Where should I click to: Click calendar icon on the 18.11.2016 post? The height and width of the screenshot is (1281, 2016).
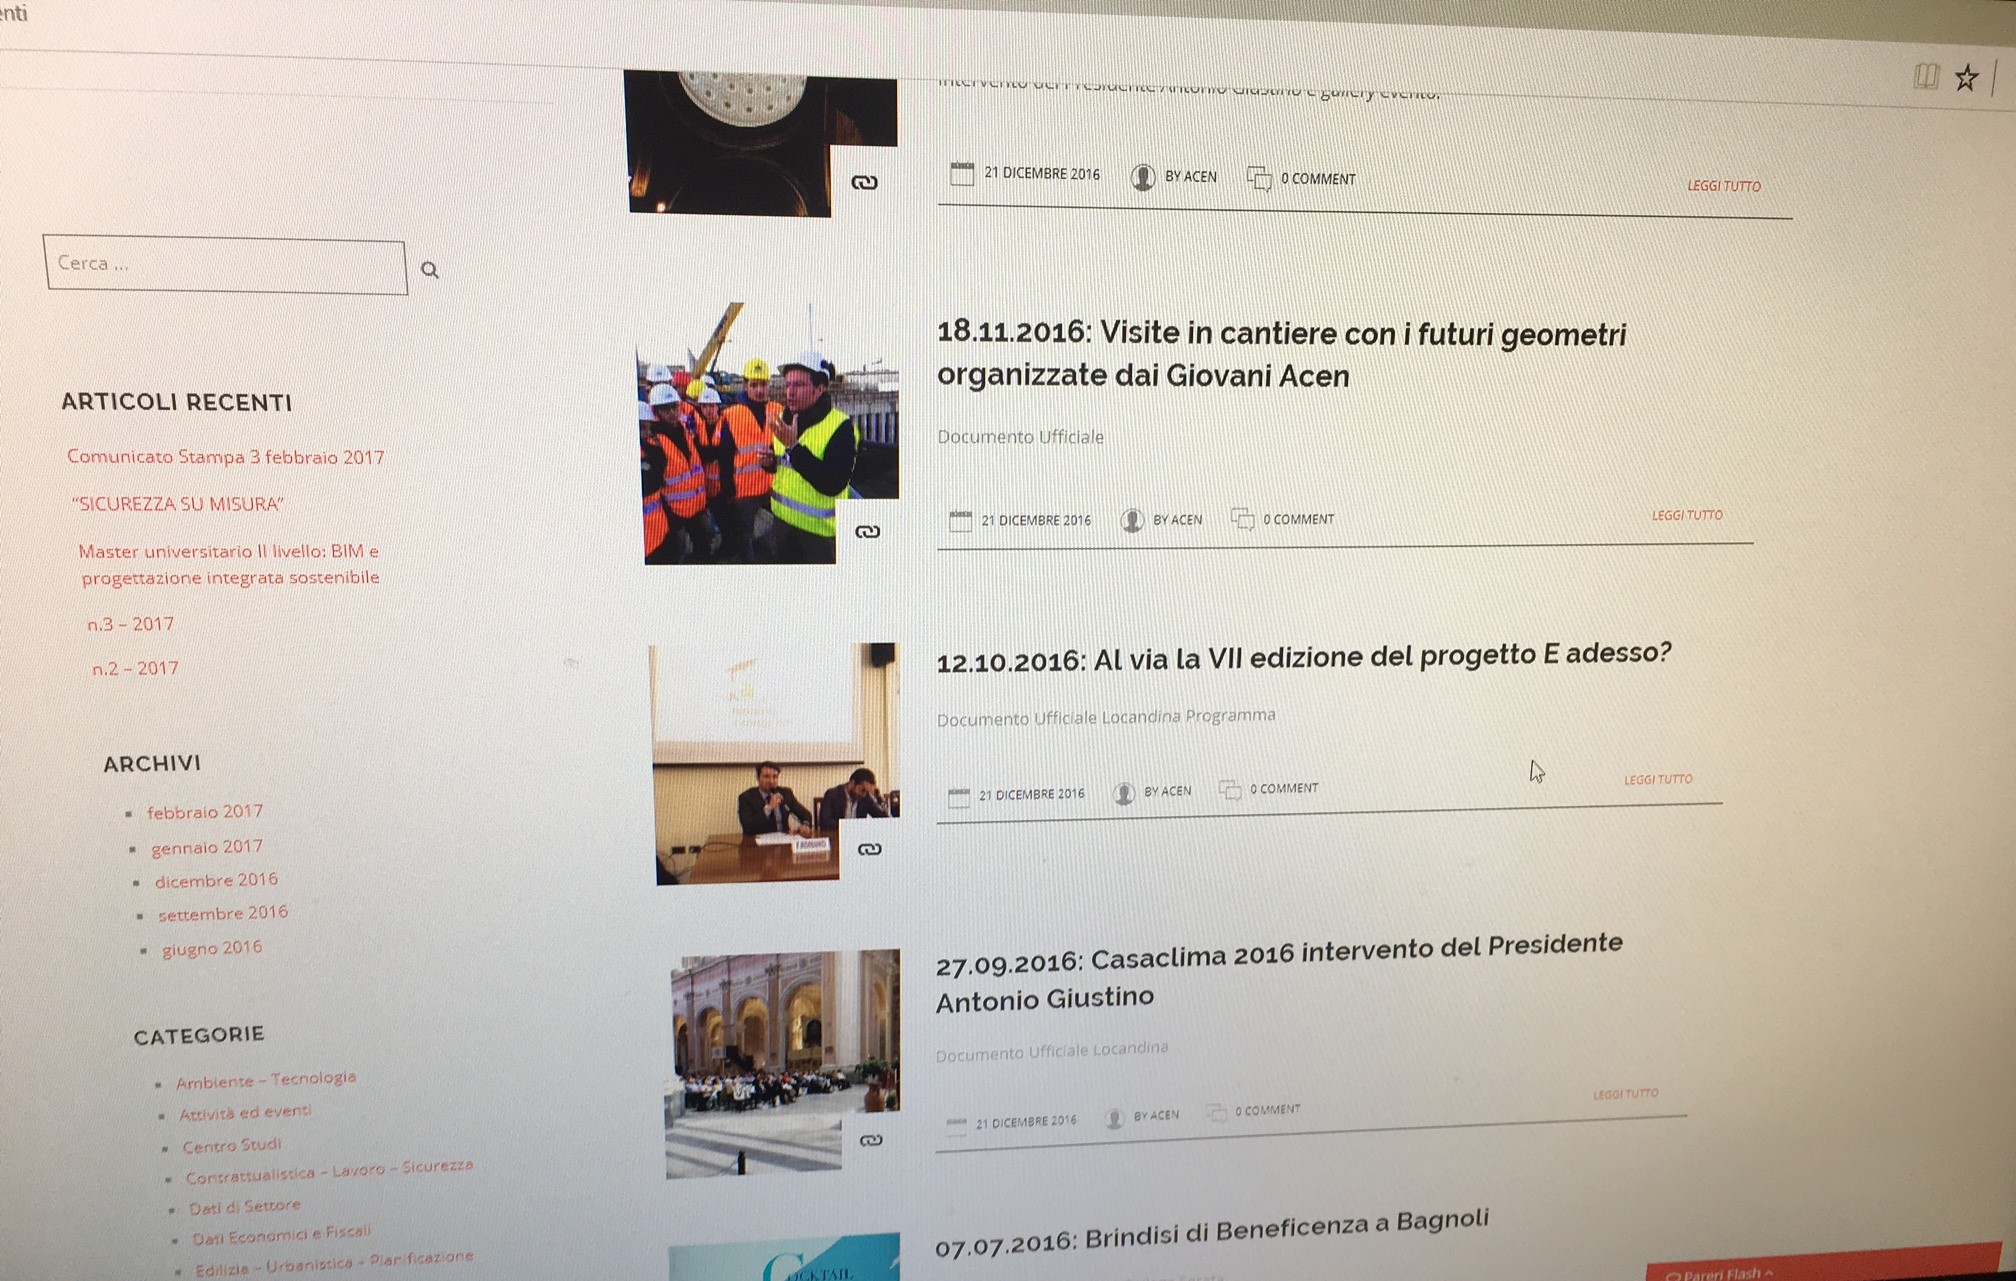[960, 521]
